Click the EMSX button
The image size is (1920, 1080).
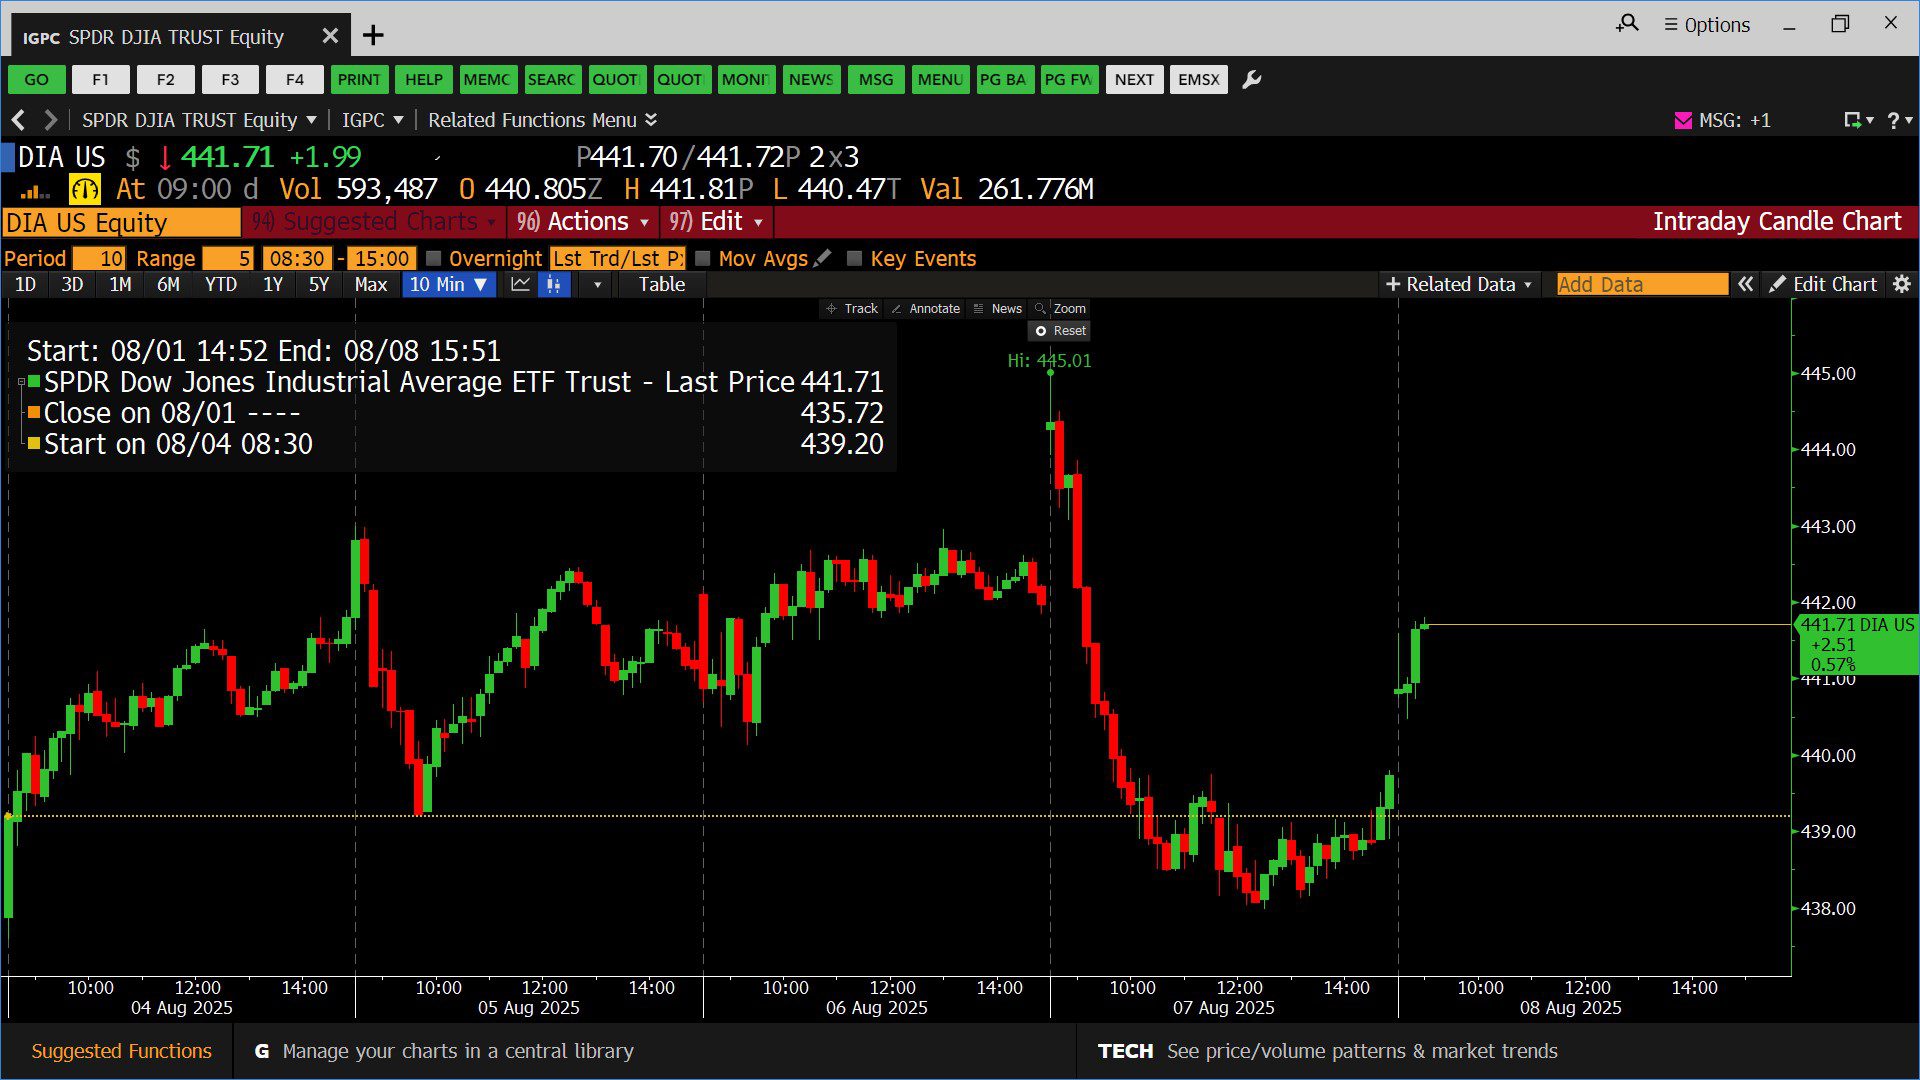pos(1199,80)
